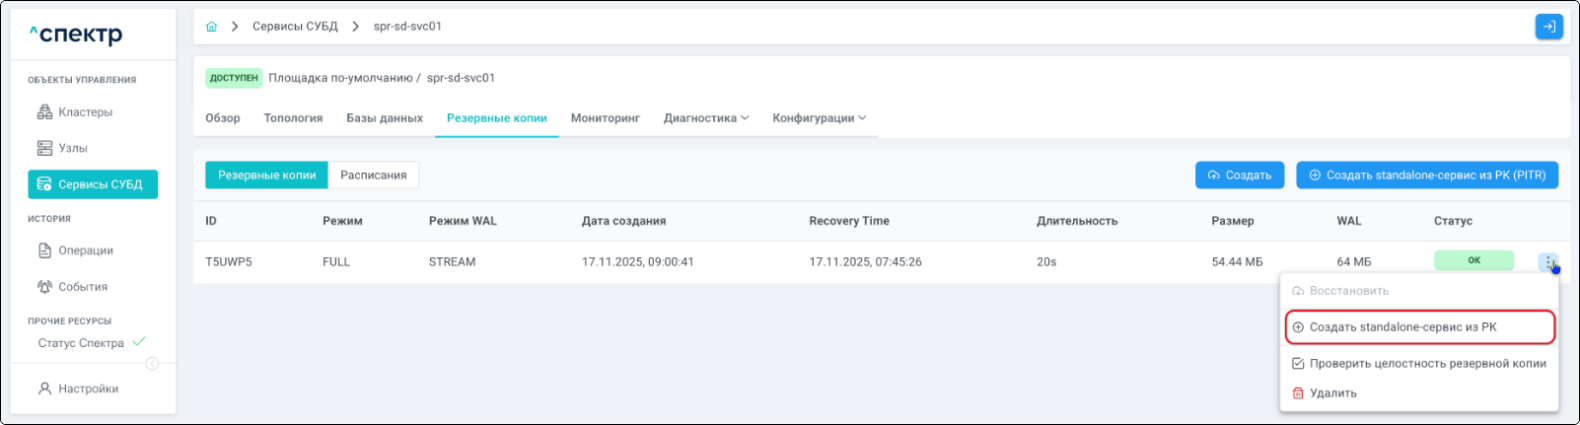The height and width of the screenshot is (425, 1580).
Task: Open Настройки in the sidebar
Action: [x=88, y=388]
